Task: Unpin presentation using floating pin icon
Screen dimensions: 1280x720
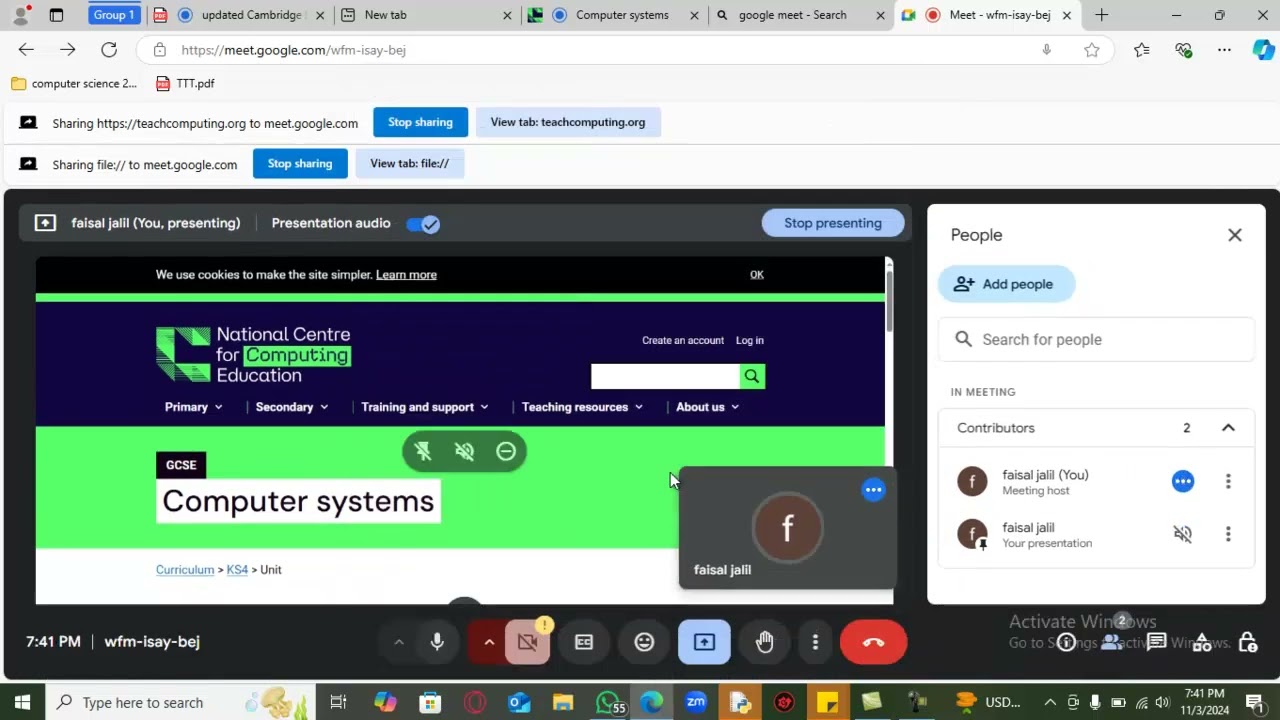Action: [423, 451]
